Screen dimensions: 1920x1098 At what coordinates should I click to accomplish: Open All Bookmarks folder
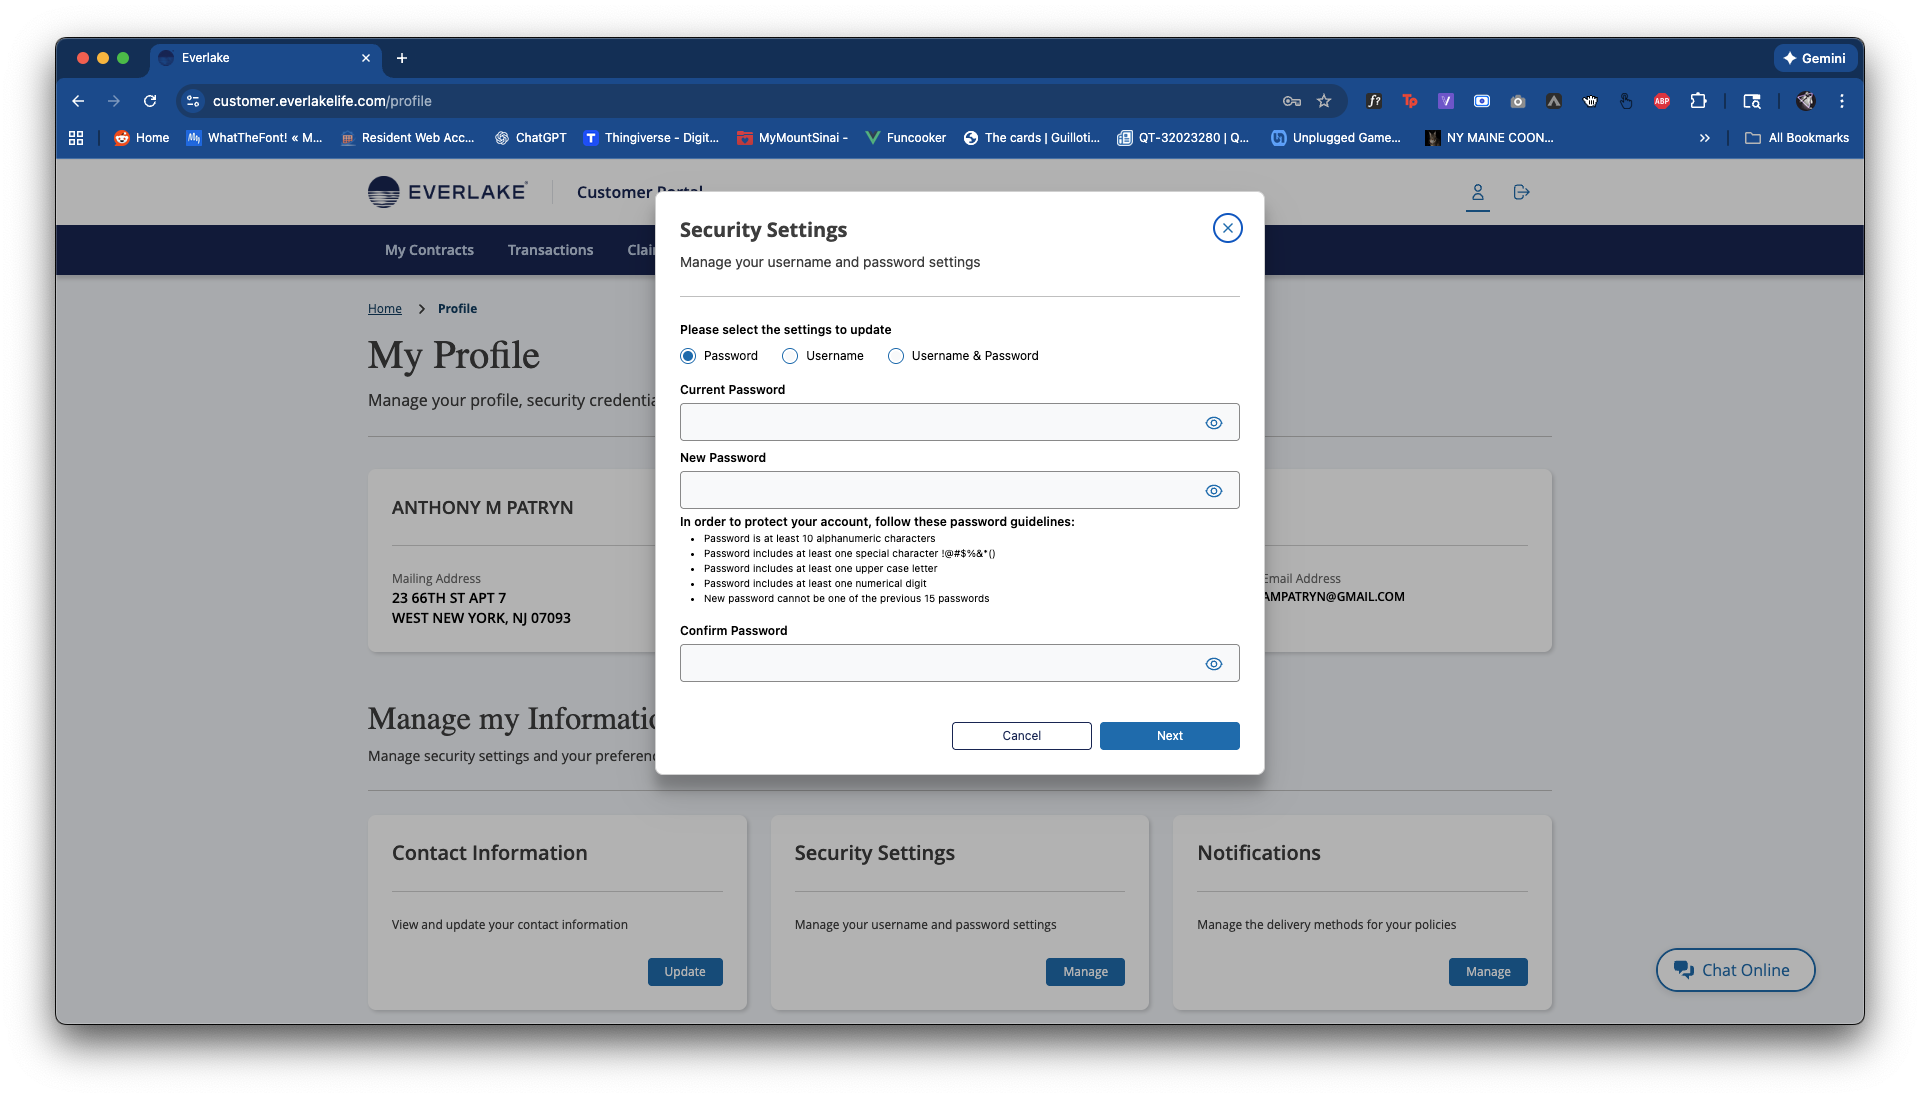click(1797, 138)
